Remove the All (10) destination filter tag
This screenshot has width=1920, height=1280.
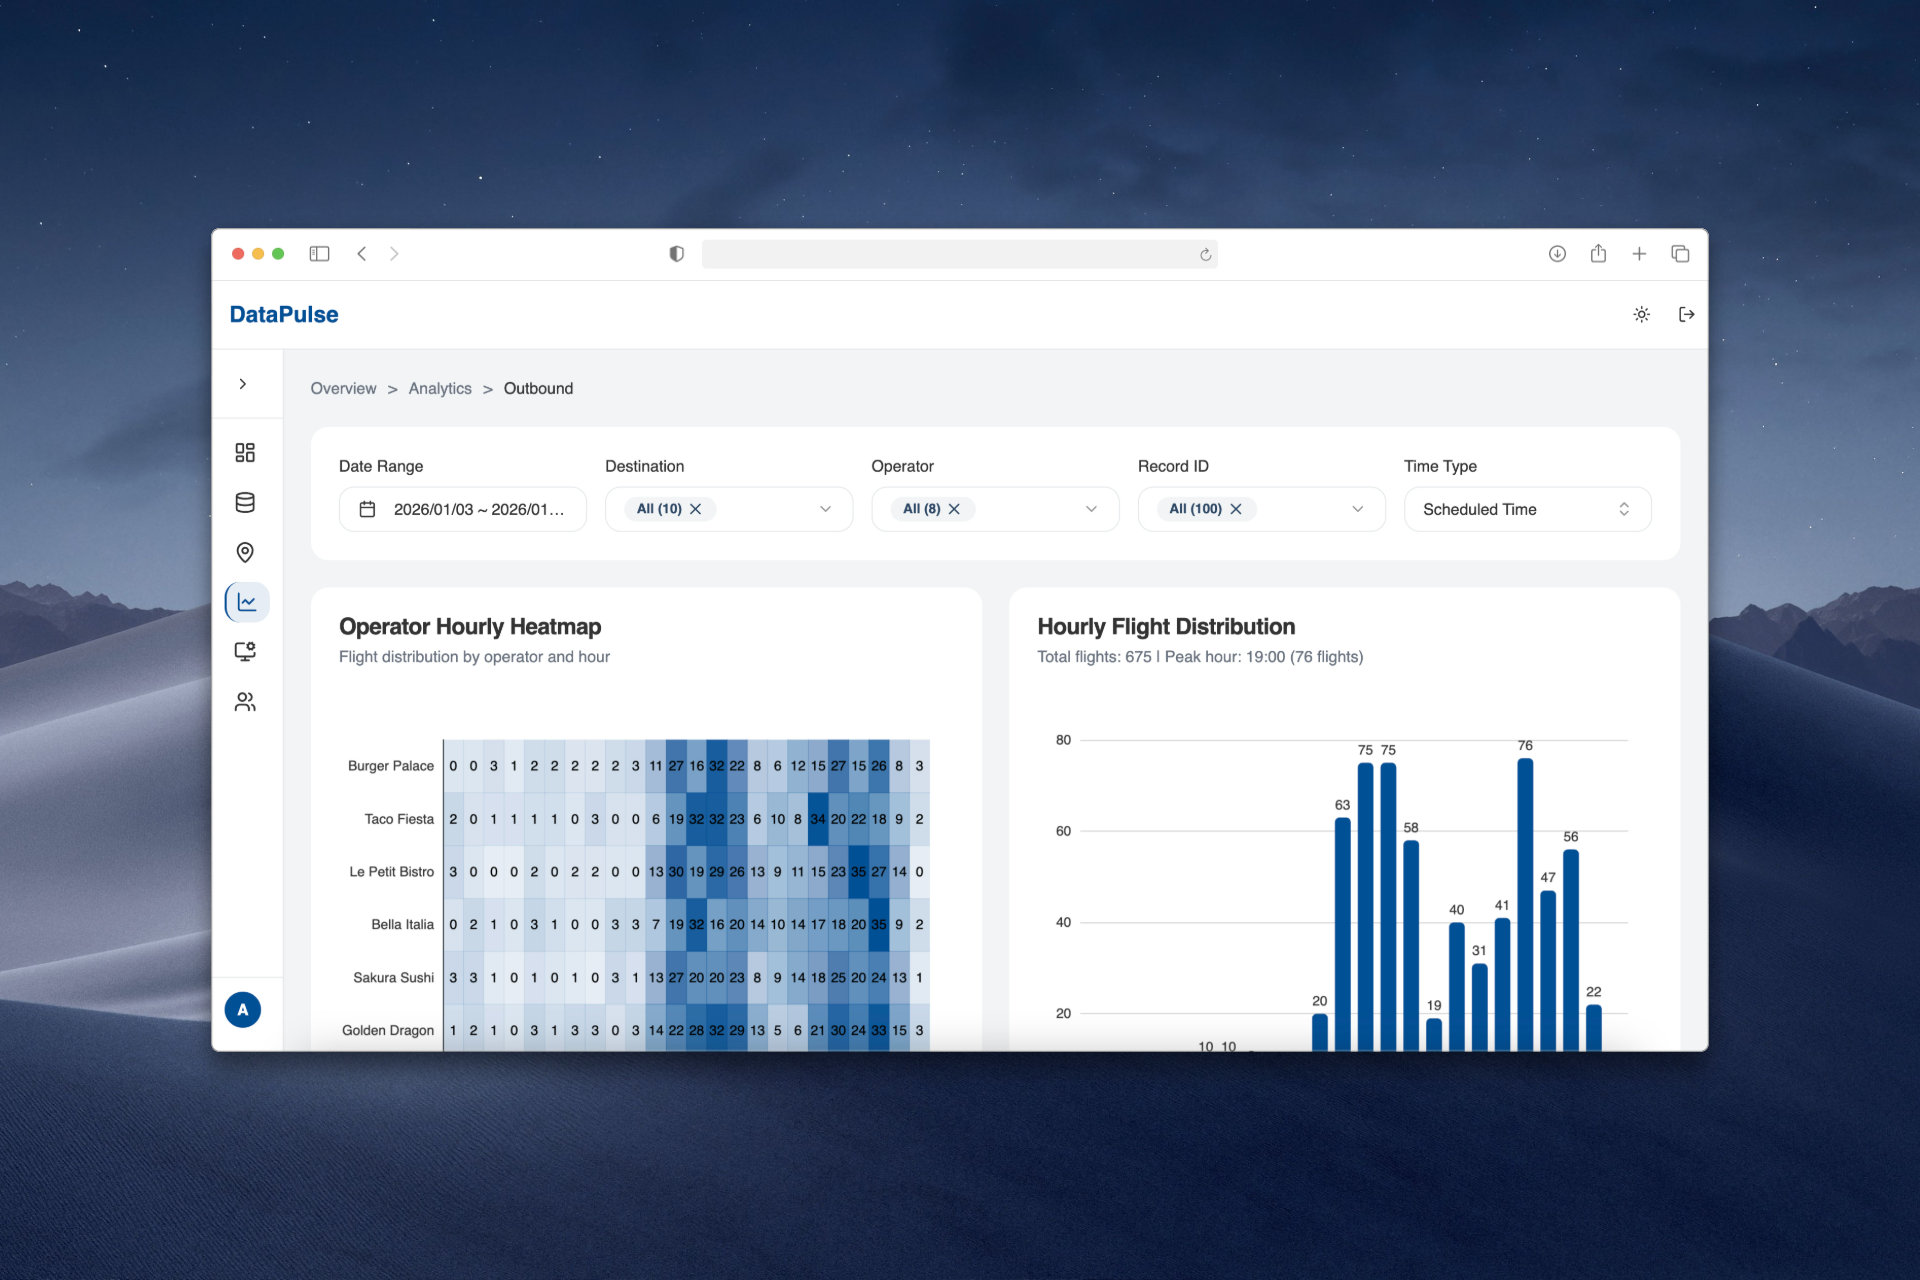tap(696, 509)
